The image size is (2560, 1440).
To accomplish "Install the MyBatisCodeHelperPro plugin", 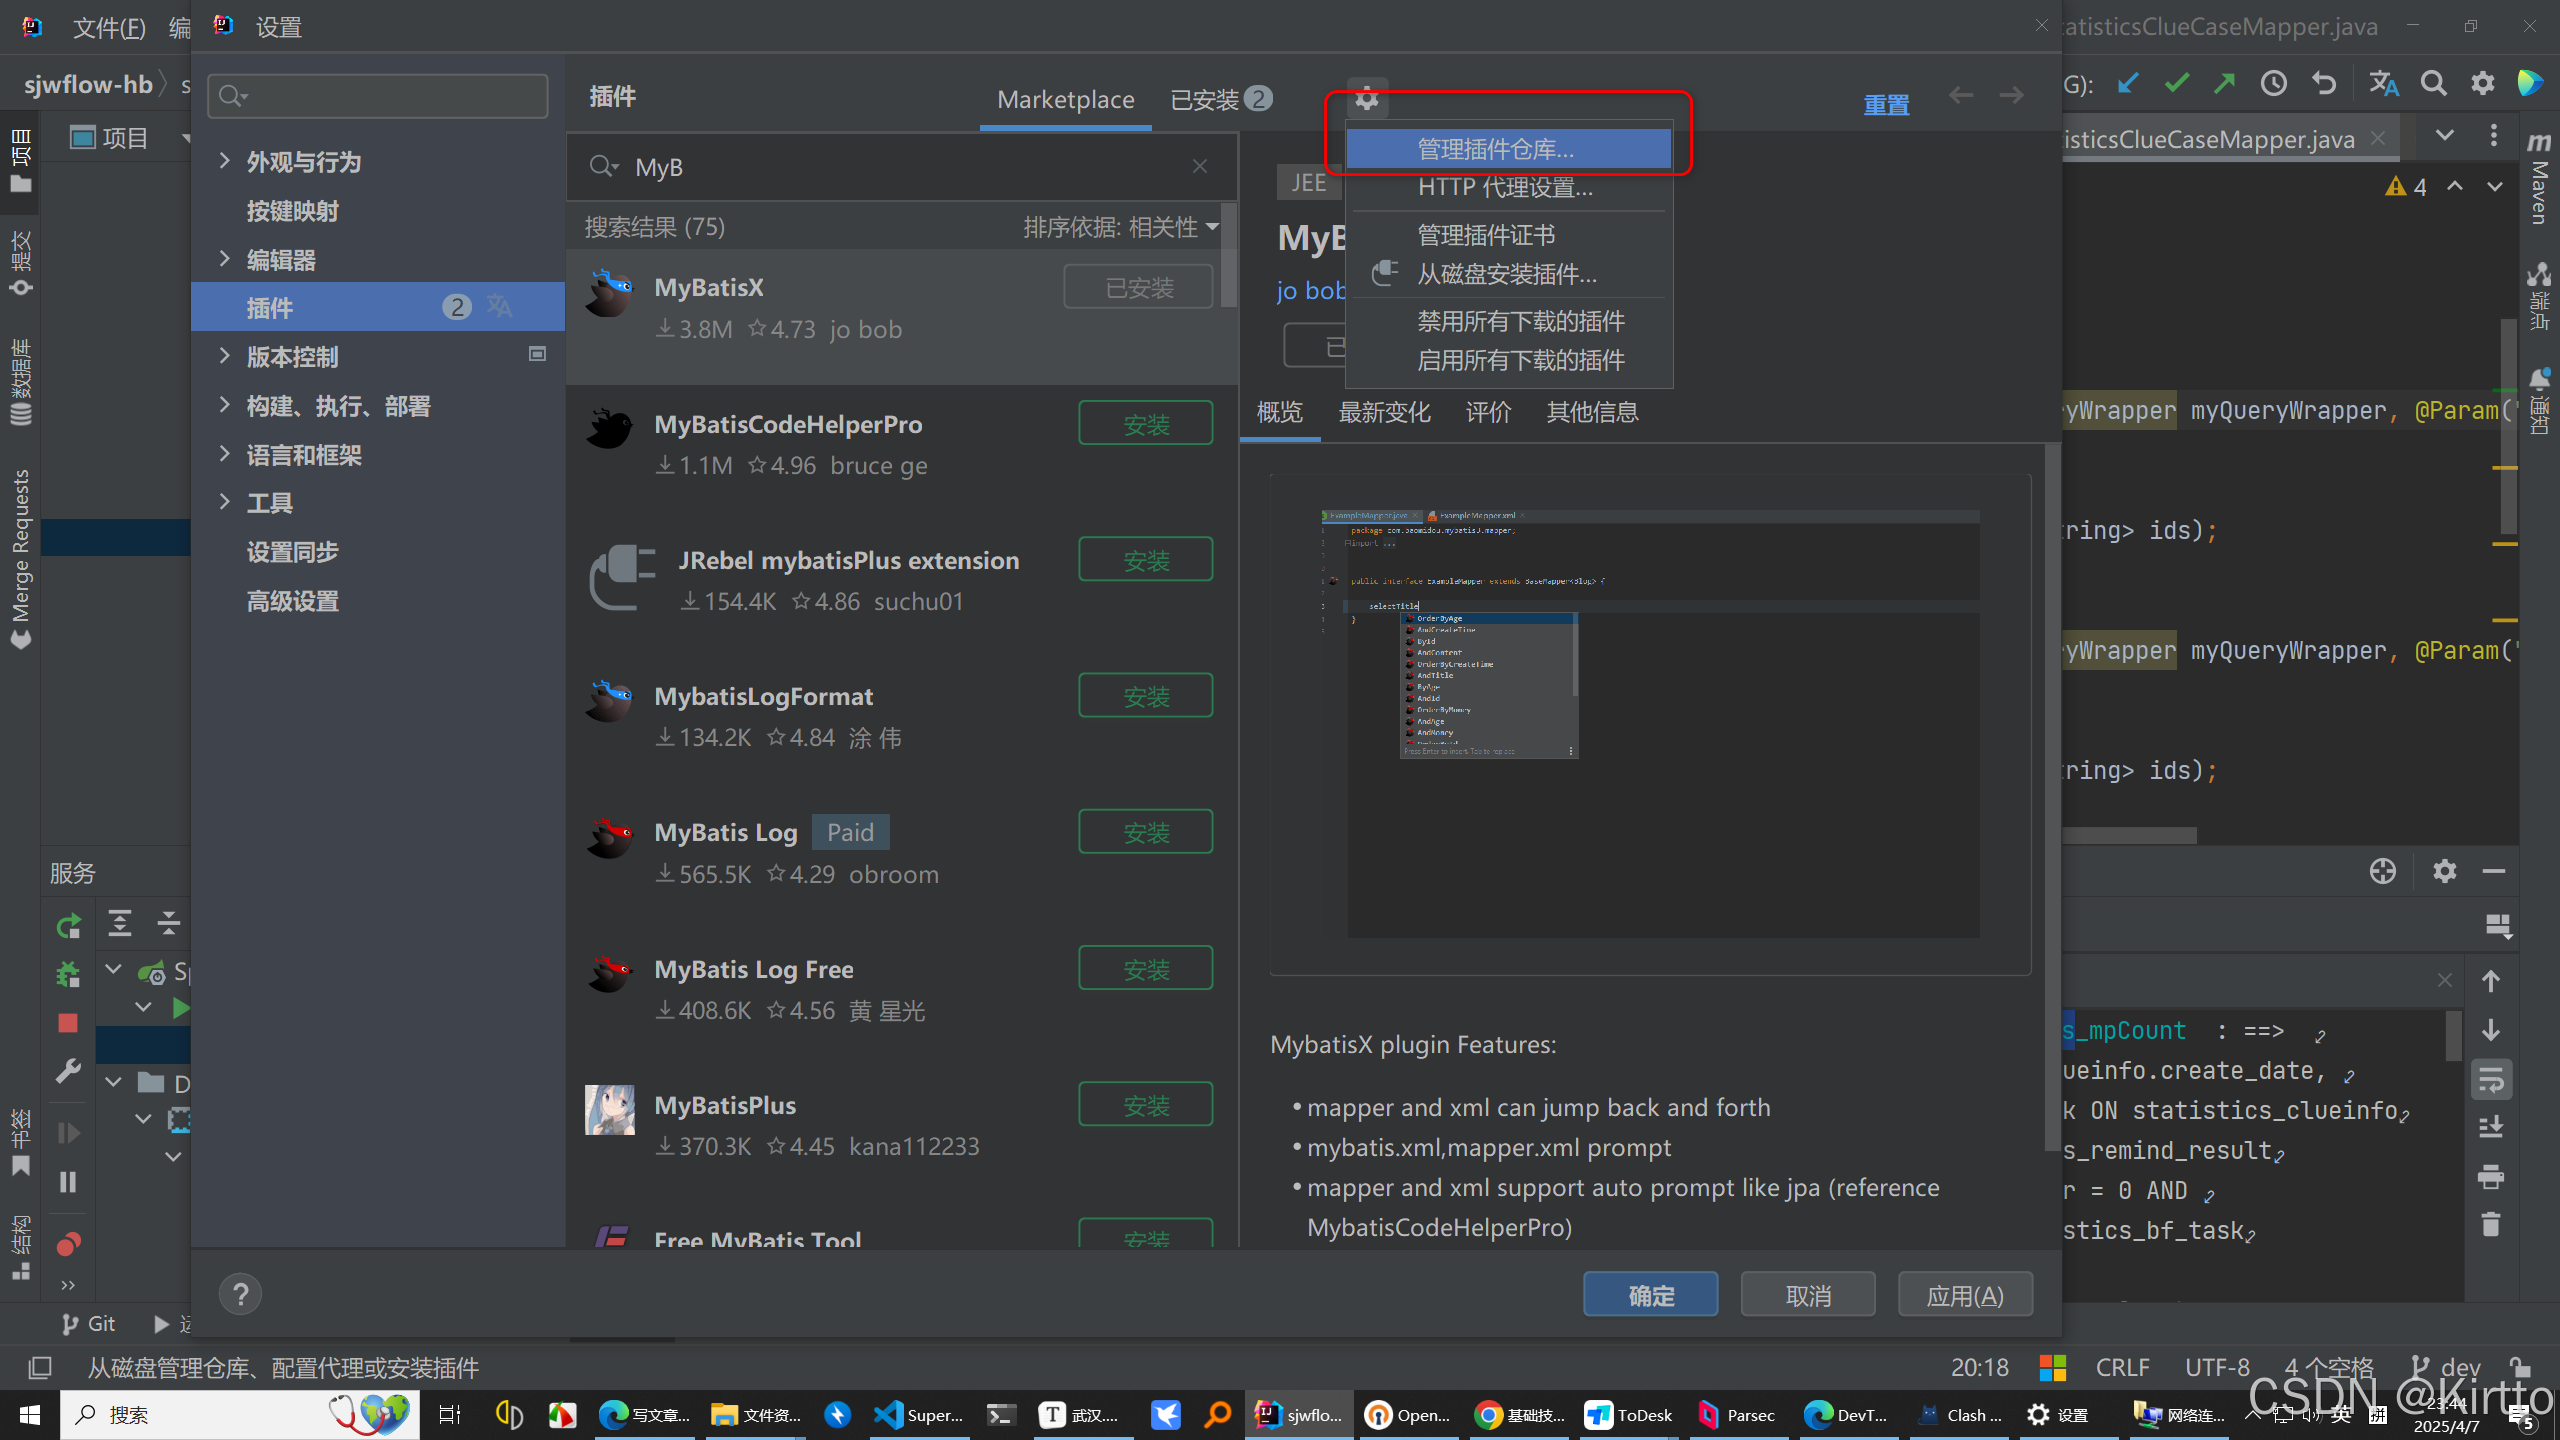I will pos(1145,424).
